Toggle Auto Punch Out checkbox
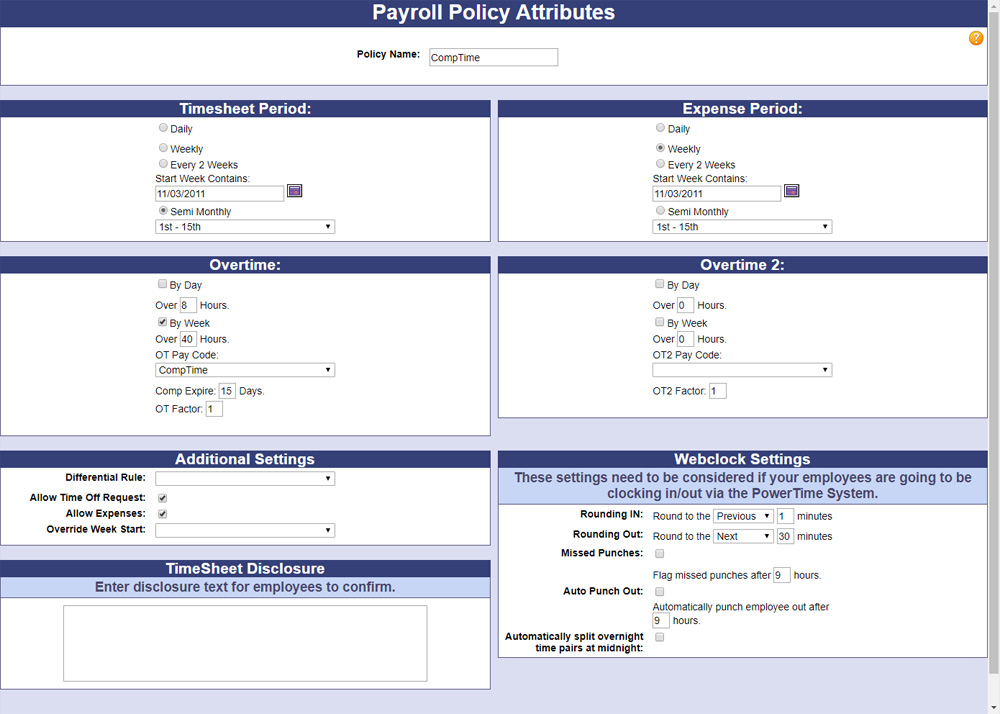This screenshot has width=1000, height=714. 659,592
